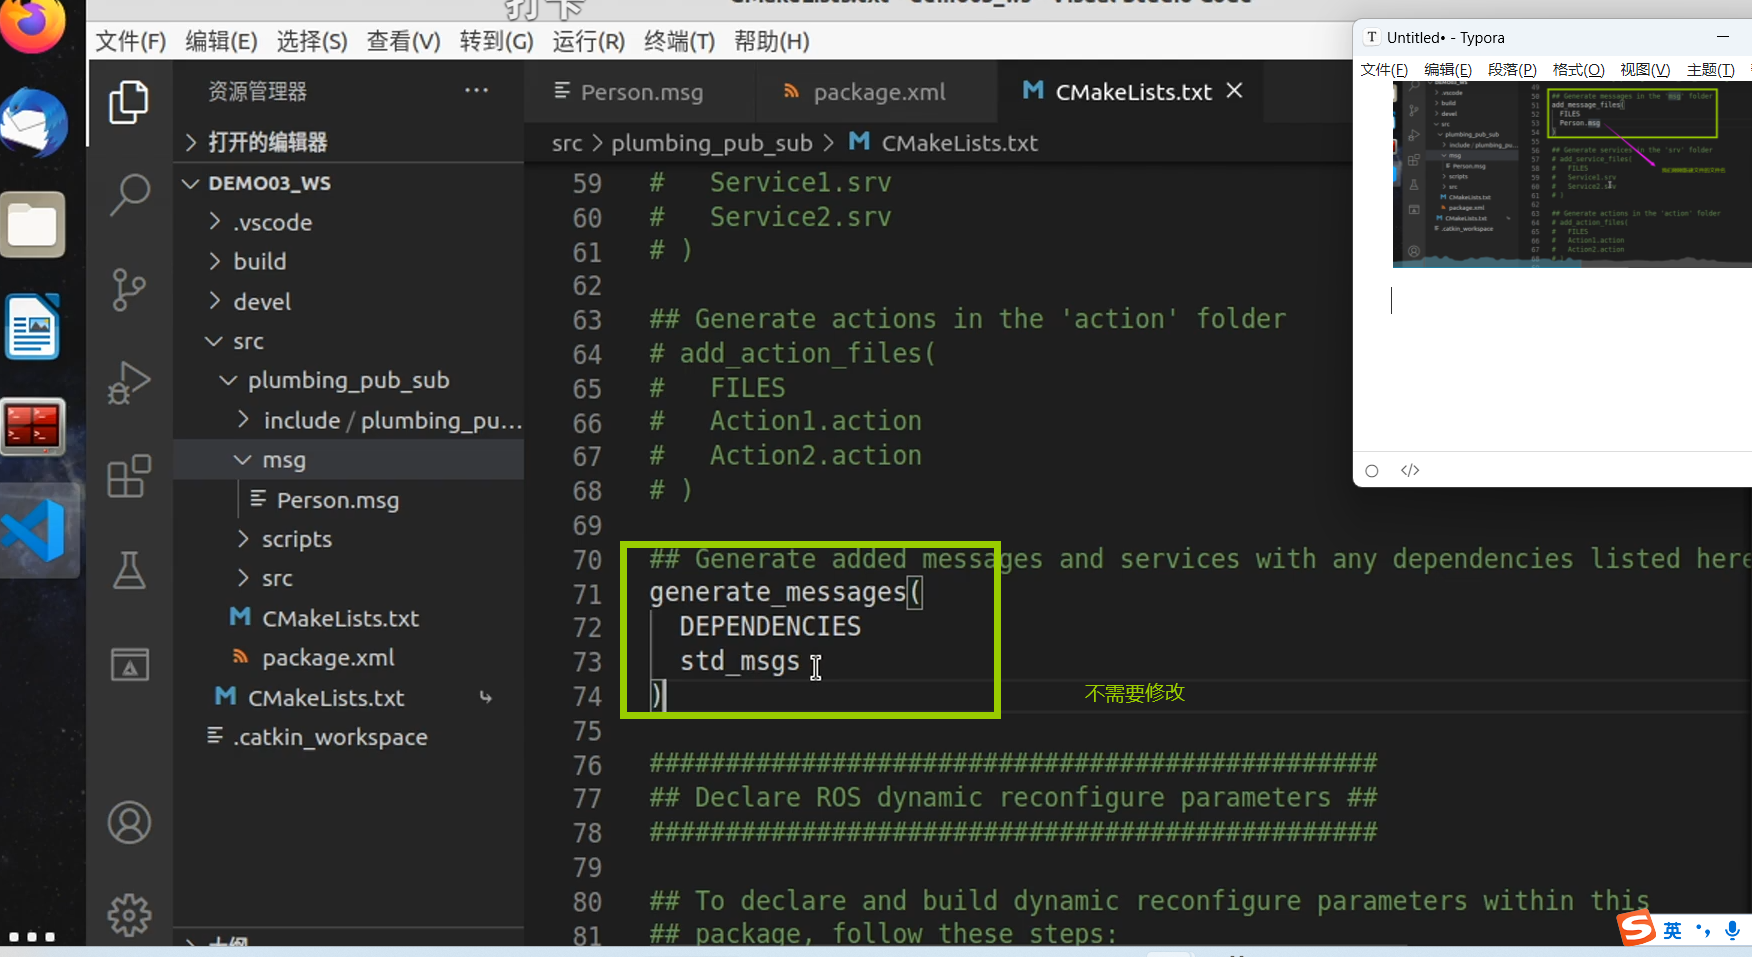This screenshot has width=1752, height=957.
Task: Open the Manage gear settings
Action: click(129, 914)
